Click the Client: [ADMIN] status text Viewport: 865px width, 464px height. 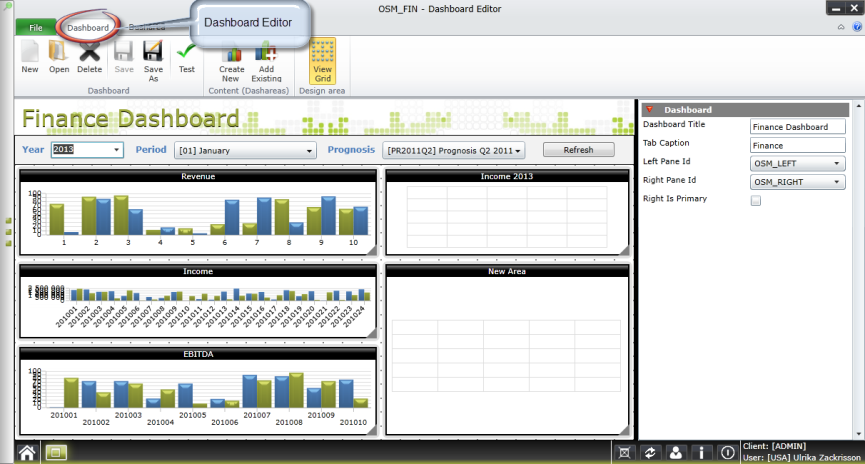(x=774, y=446)
